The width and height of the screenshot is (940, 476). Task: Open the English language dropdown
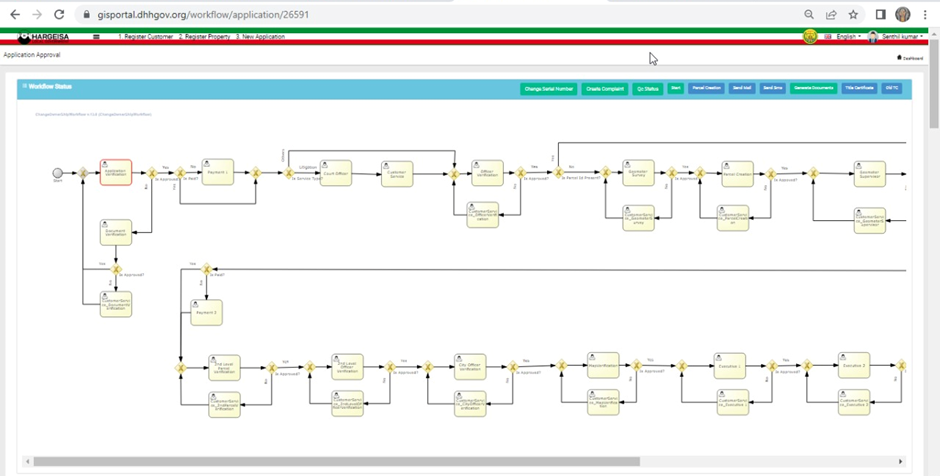(x=843, y=37)
